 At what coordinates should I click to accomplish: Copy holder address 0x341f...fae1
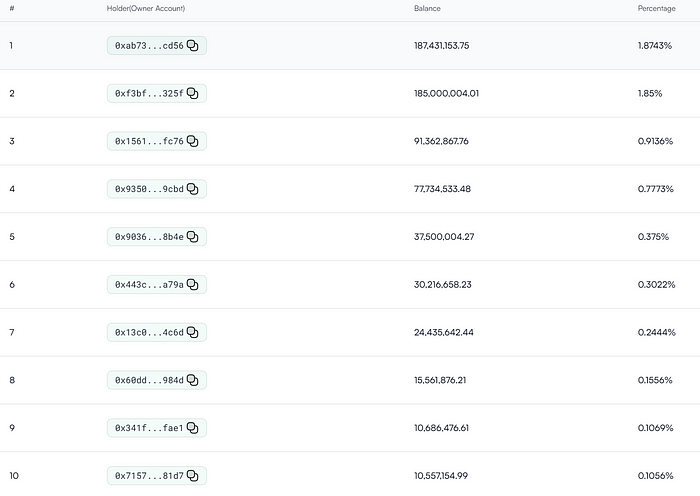[194, 428]
